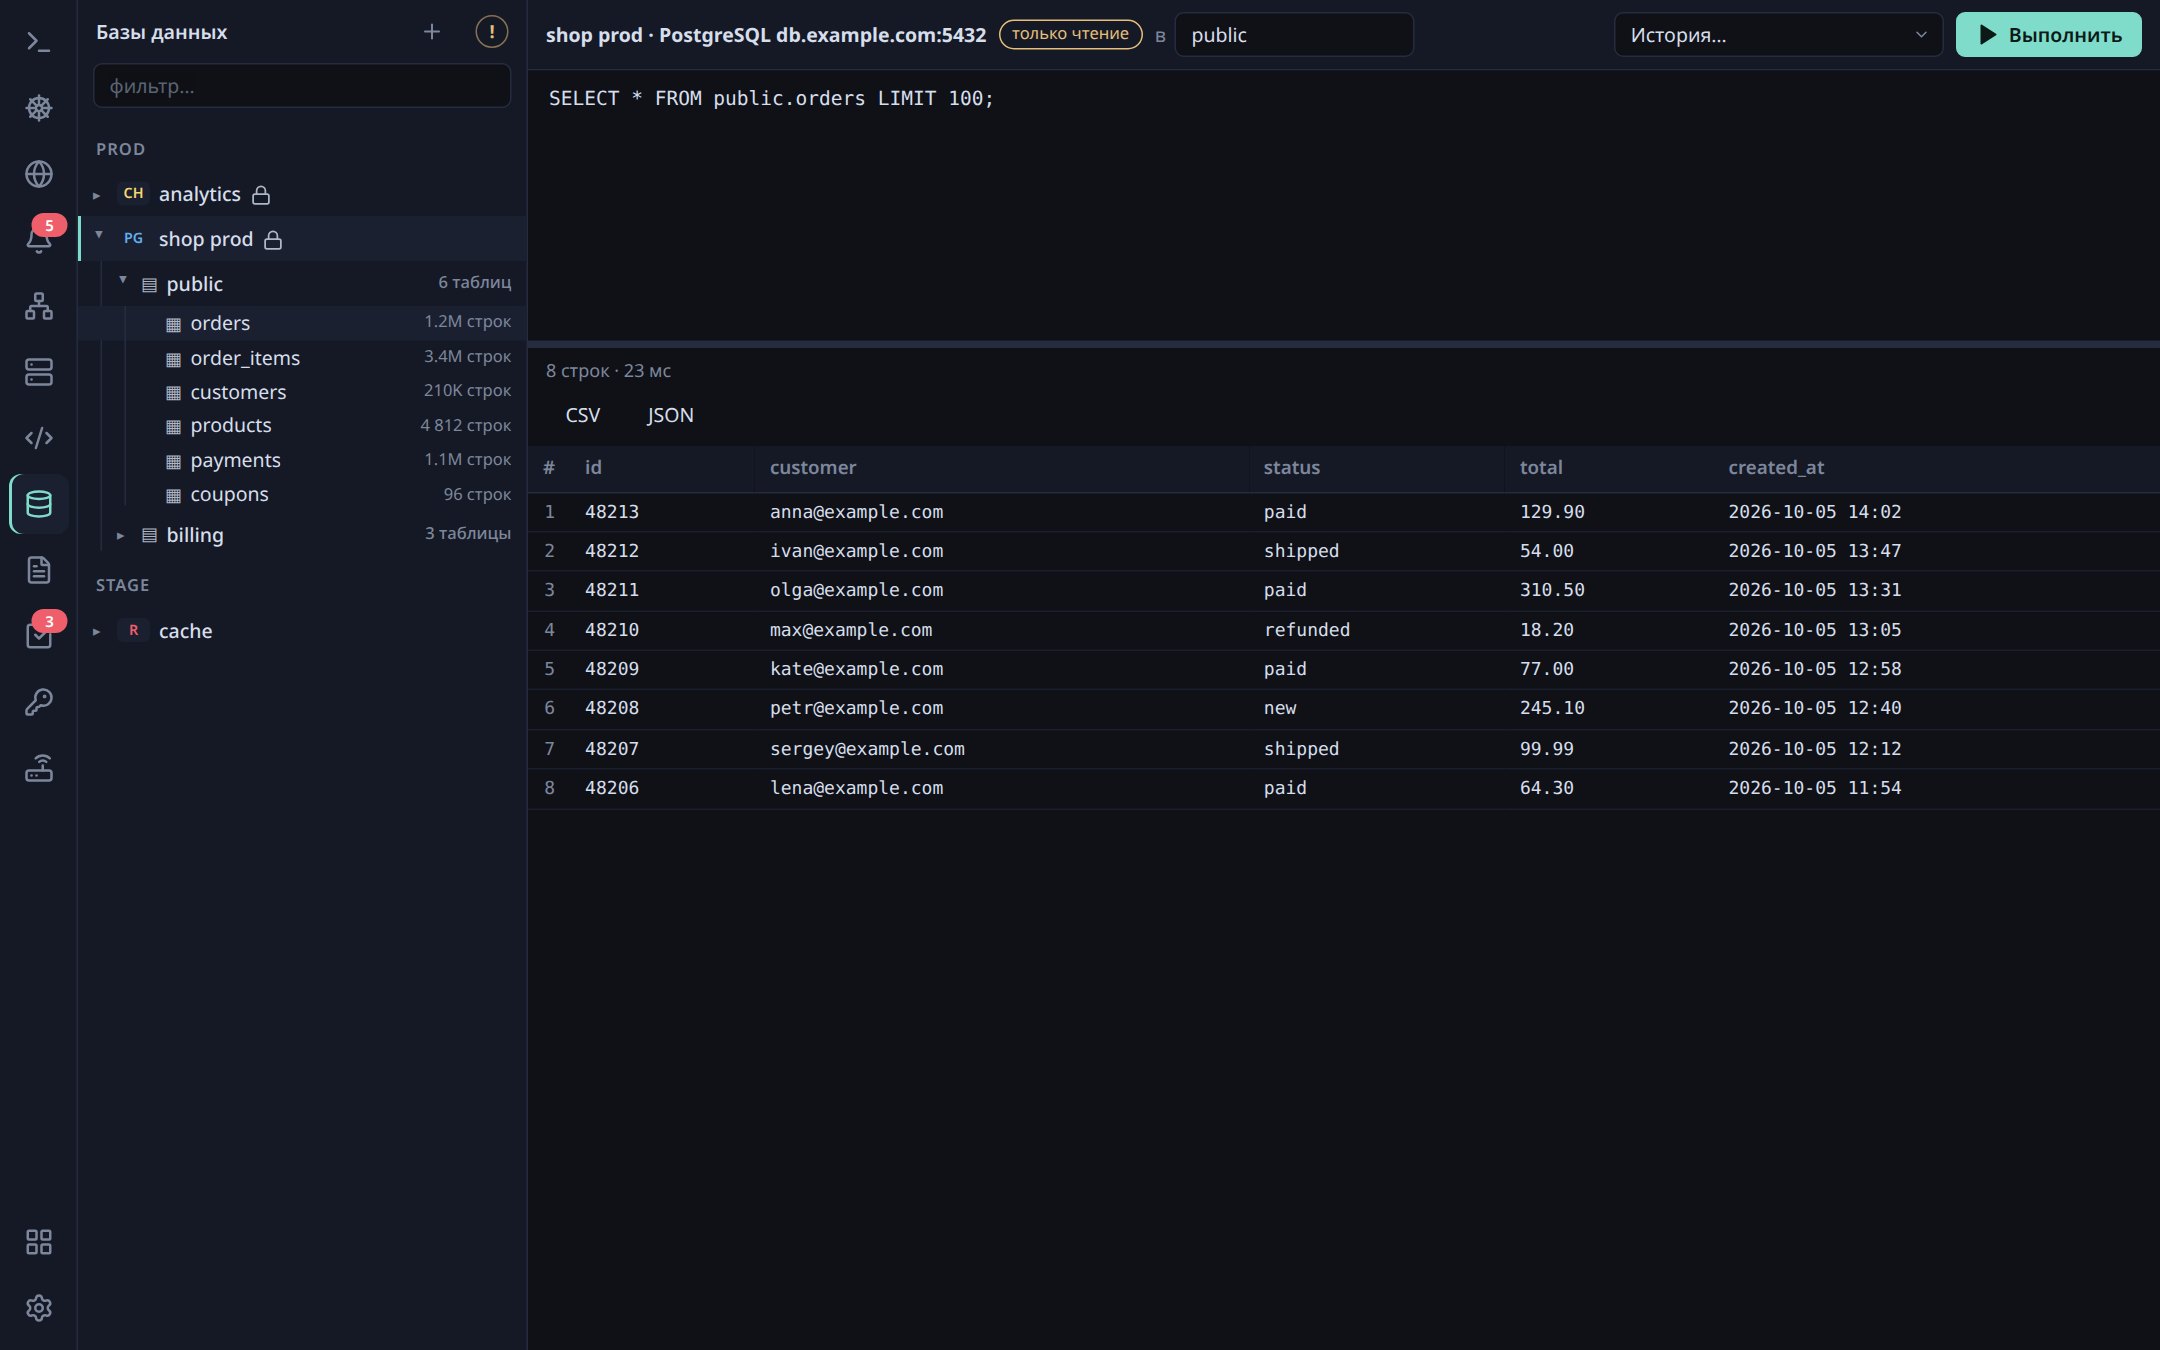The width and height of the screenshot is (2160, 1350).
Task: Open the Kubernetes helm wheel icon
Action: [x=38, y=108]
